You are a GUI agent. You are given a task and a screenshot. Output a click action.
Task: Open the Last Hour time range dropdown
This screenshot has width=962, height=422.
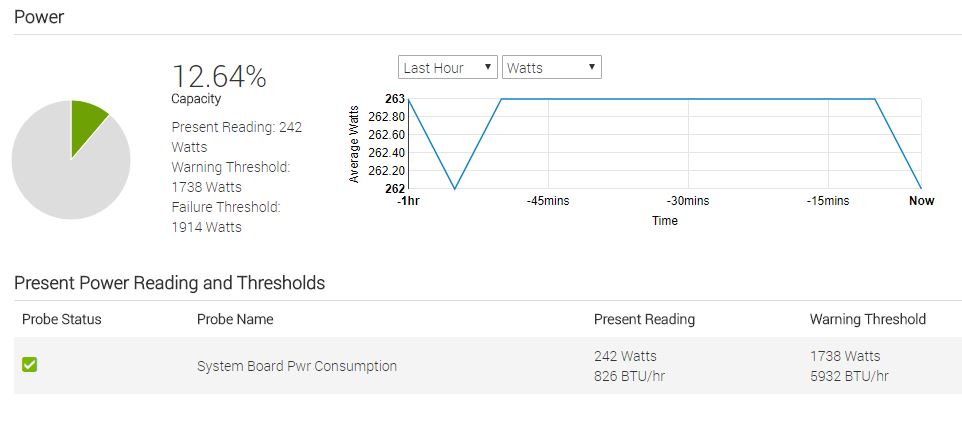[x=447, y=68]
